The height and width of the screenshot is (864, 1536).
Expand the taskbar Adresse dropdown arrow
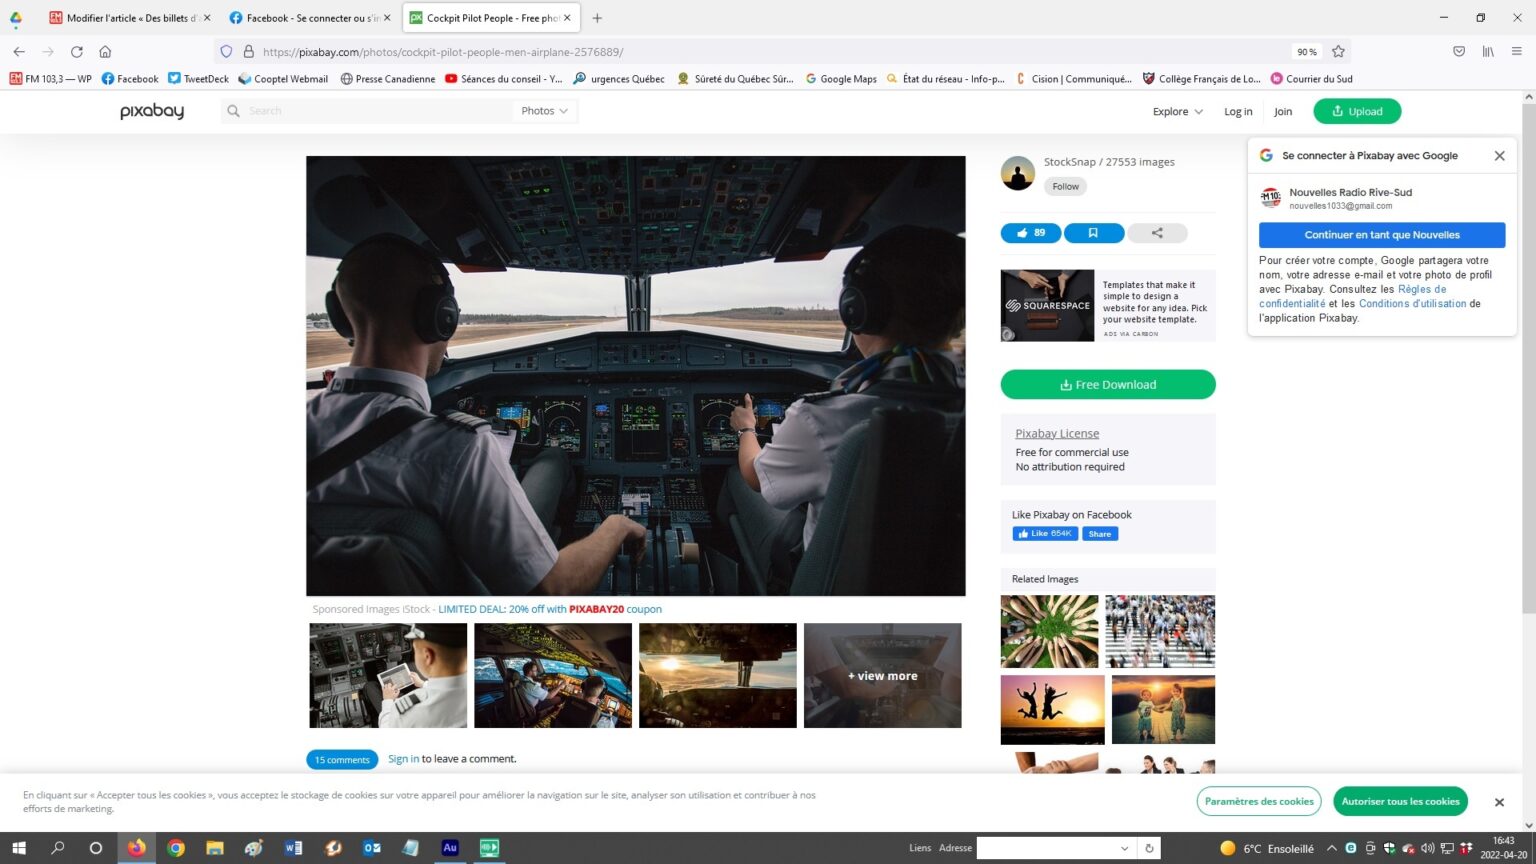(x=1124, y=848)
